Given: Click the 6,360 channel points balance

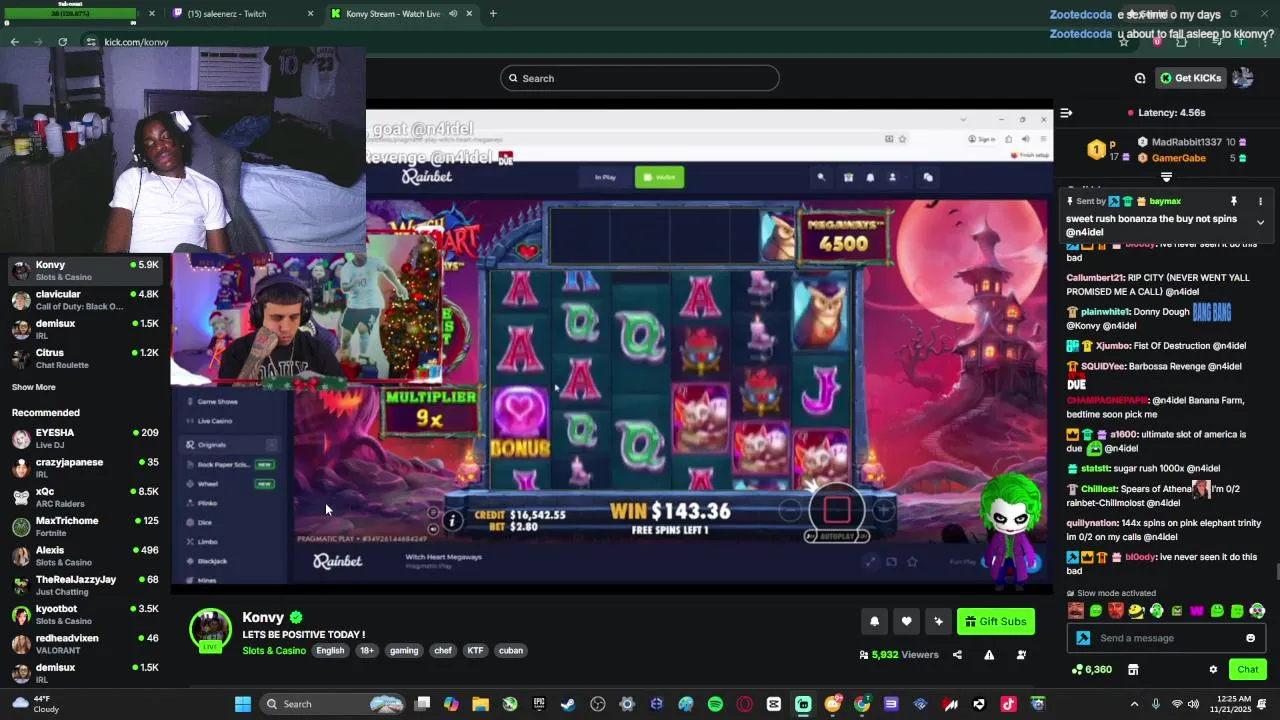Looking at the screenshot, I should pos(1091,669).
